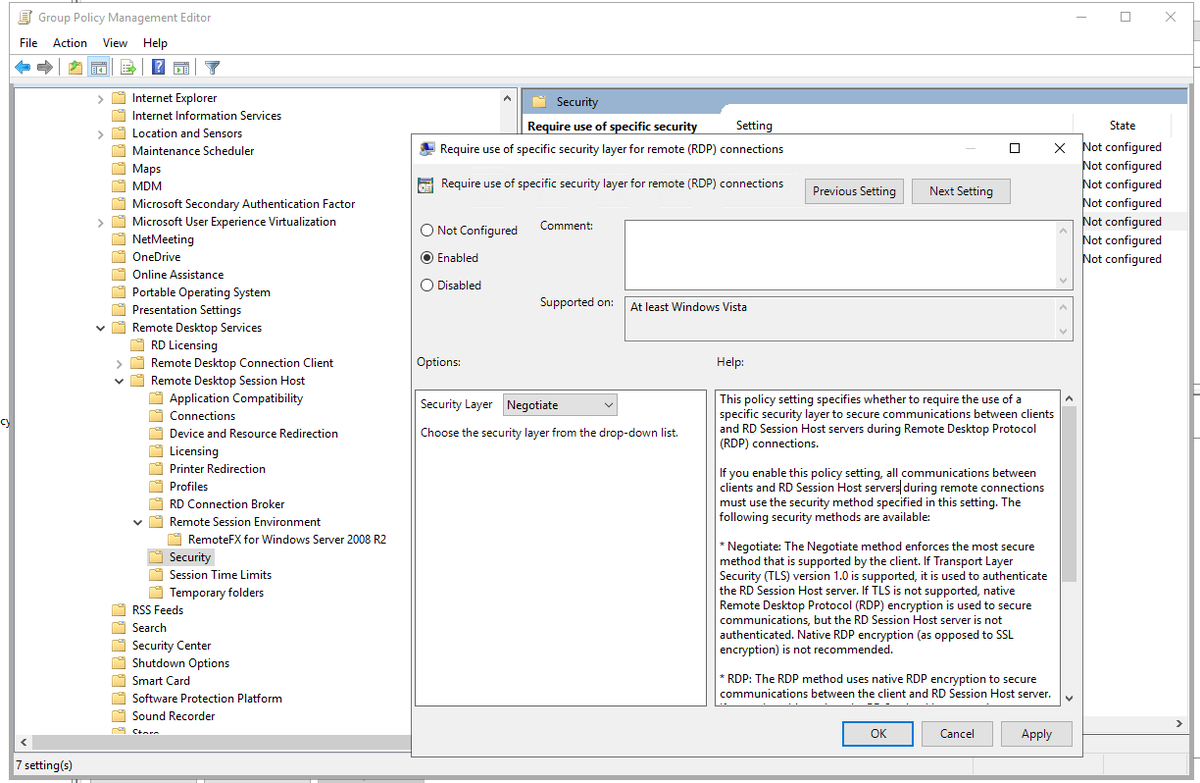Open the File menu
This screenshot has height=783, width=1200.
28,43
